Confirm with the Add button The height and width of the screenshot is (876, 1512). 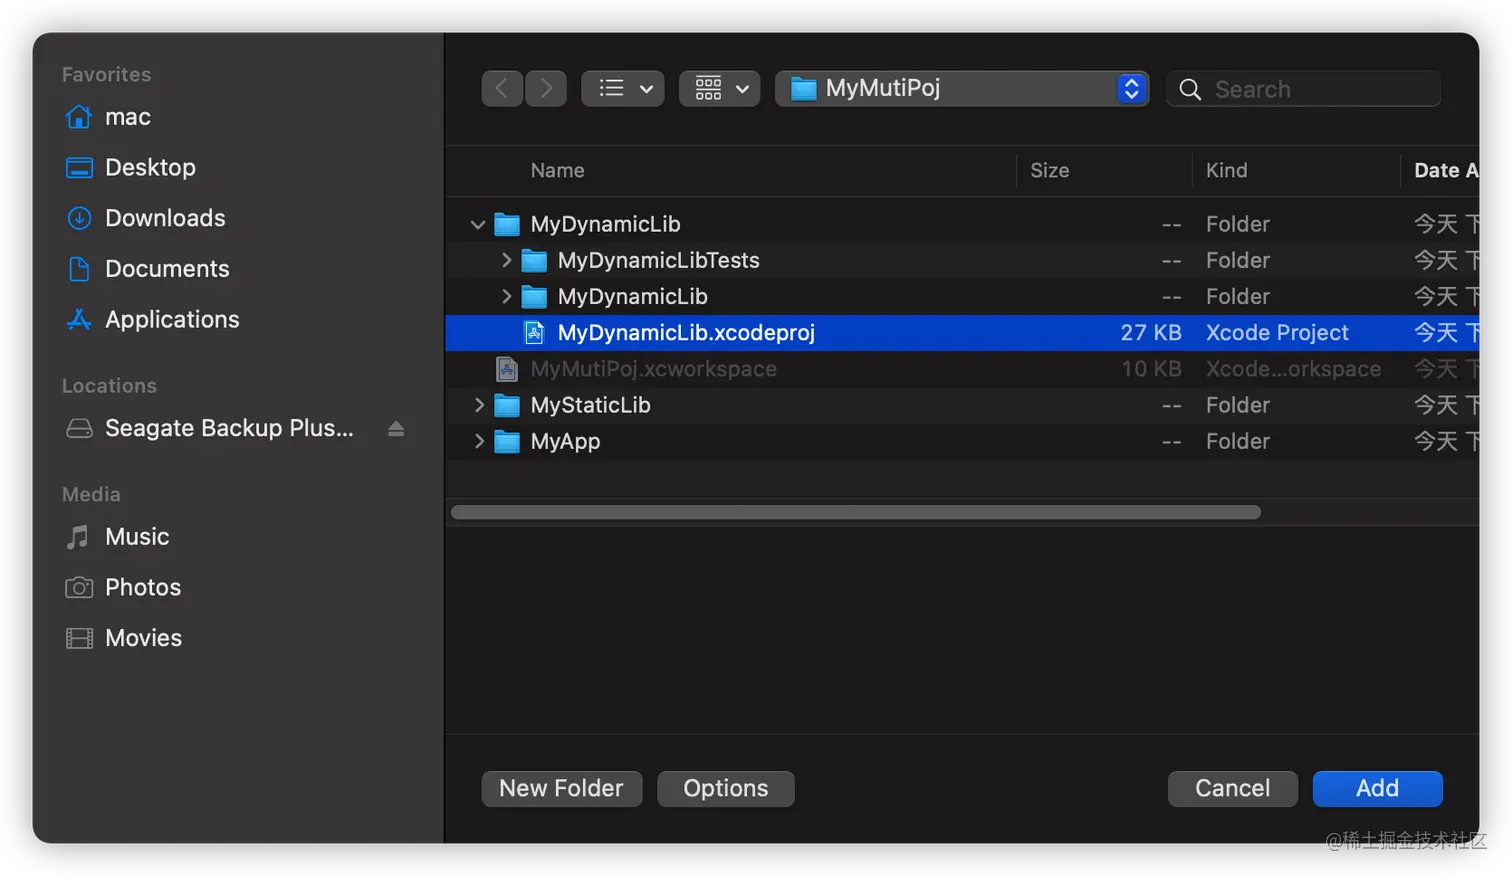(x=1378, y=789)
